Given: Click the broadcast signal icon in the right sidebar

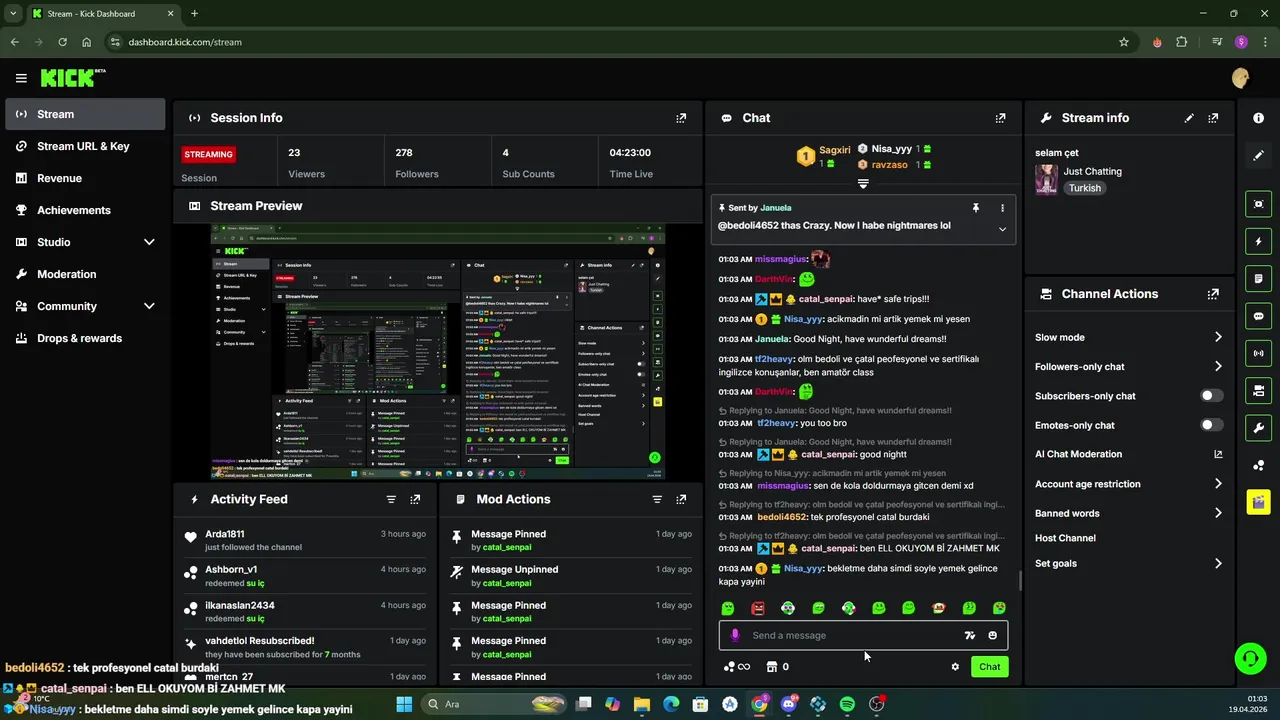Looking at the screenshot, I should coord(1258,353).
